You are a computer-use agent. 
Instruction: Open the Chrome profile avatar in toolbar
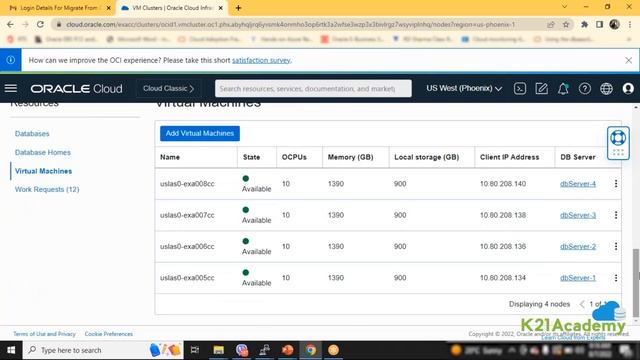[614, 24]
